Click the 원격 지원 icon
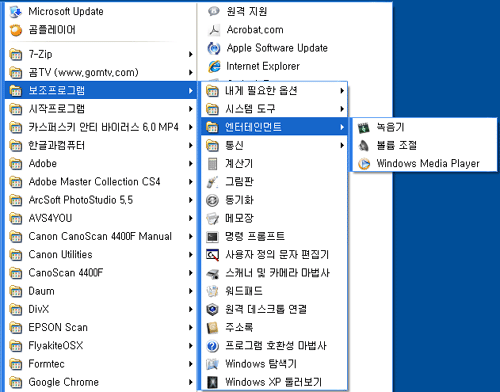This screenshot has width=500, height=392. [214, 12]
